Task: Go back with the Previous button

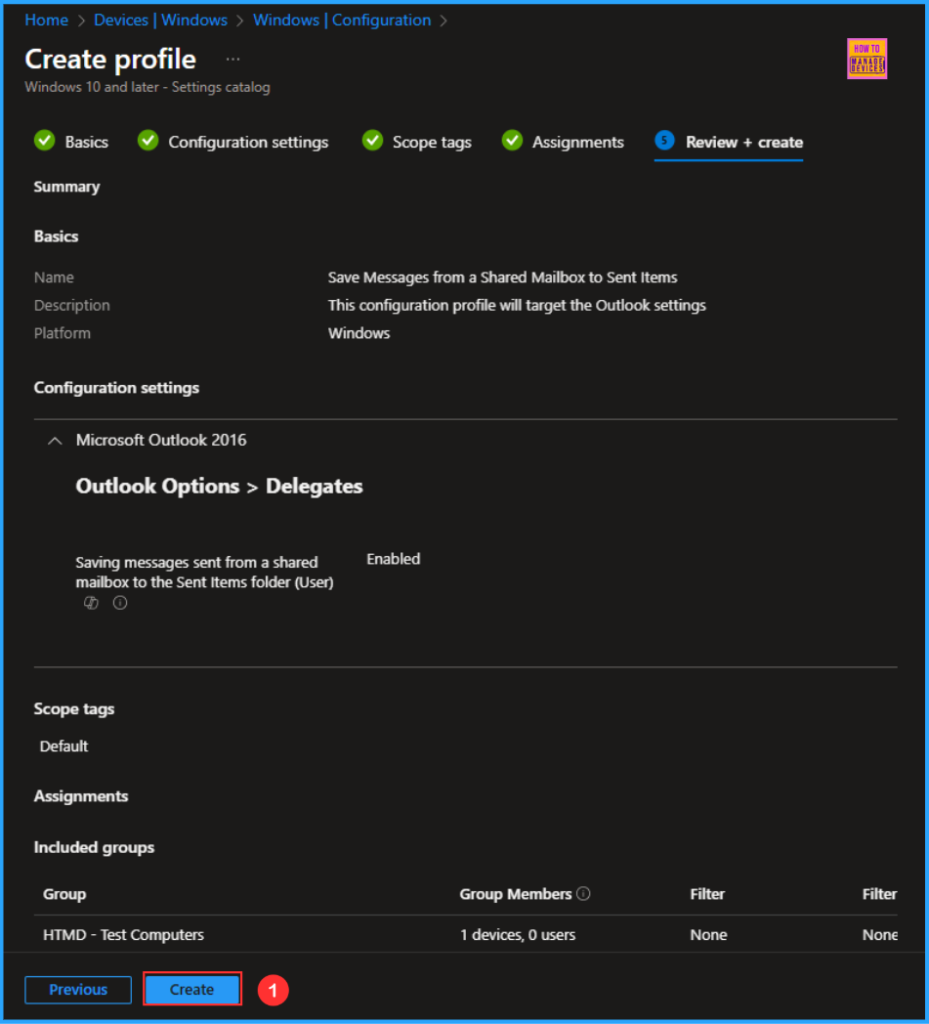Action: pyautogui.click(x=78, y=989)
